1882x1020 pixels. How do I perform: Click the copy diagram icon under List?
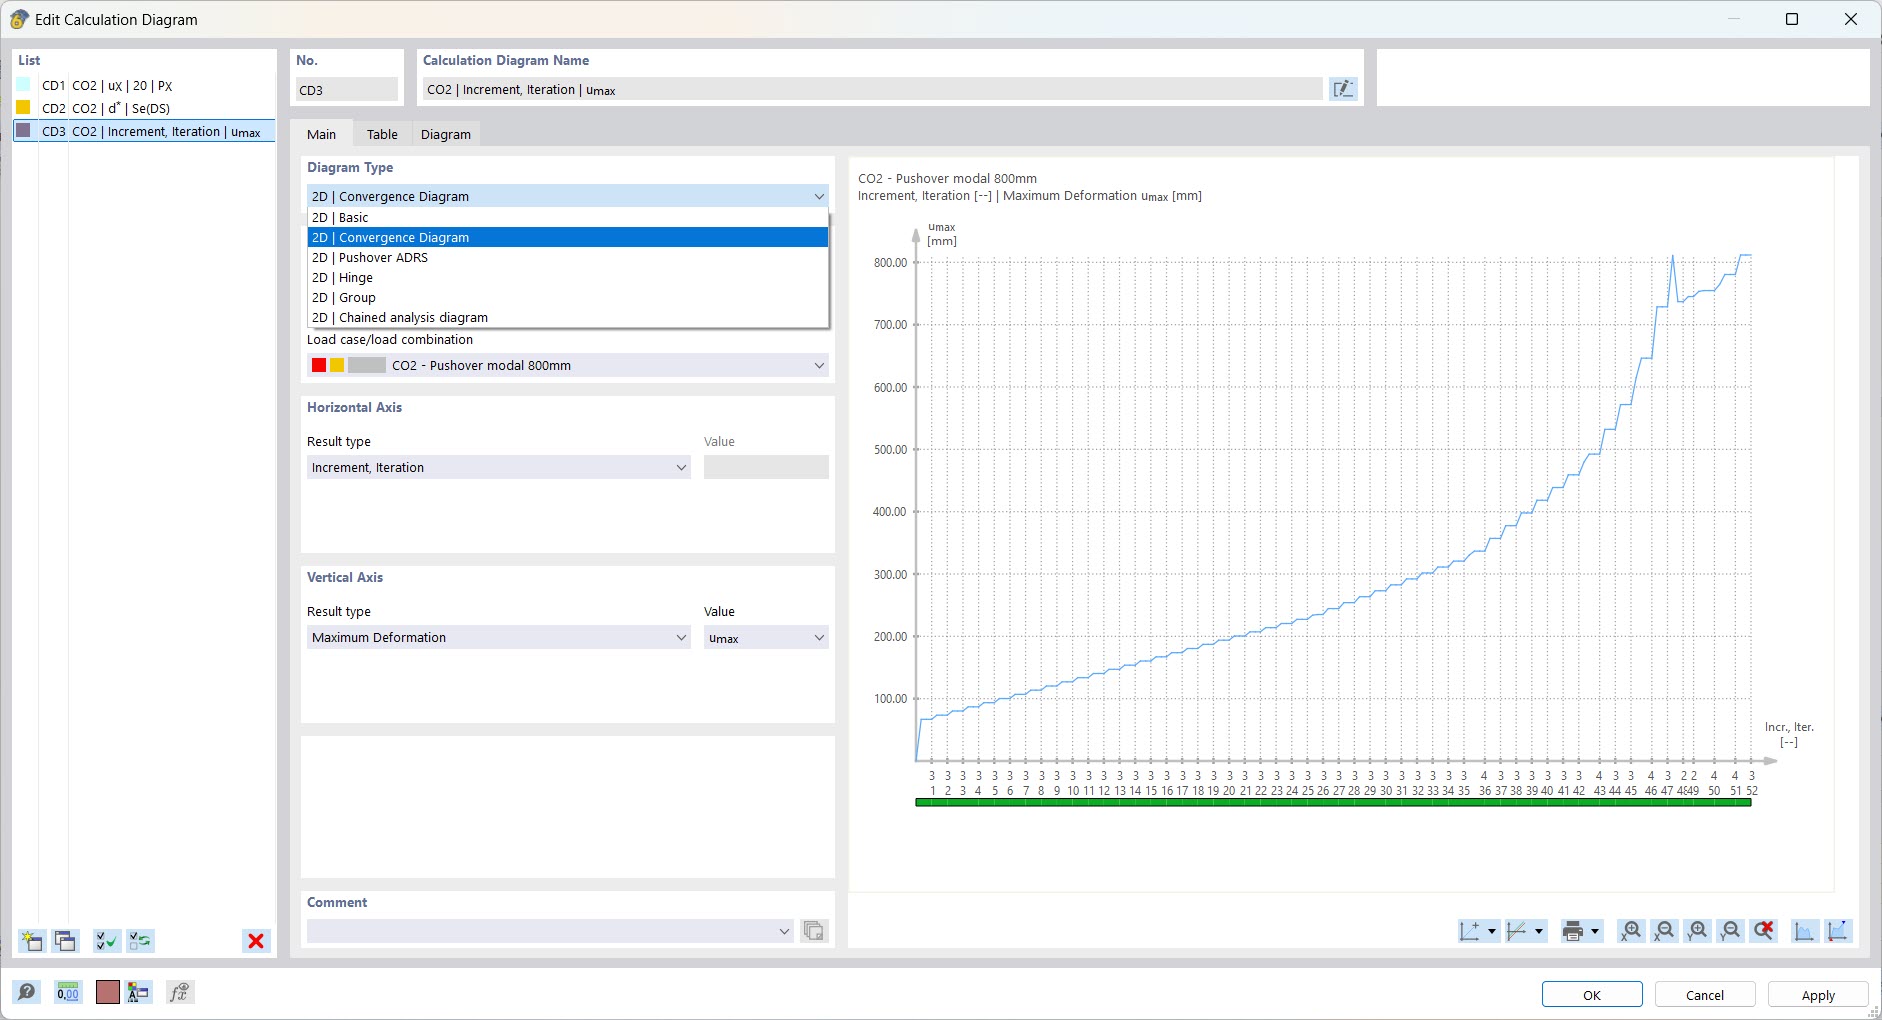pos(66,941)
